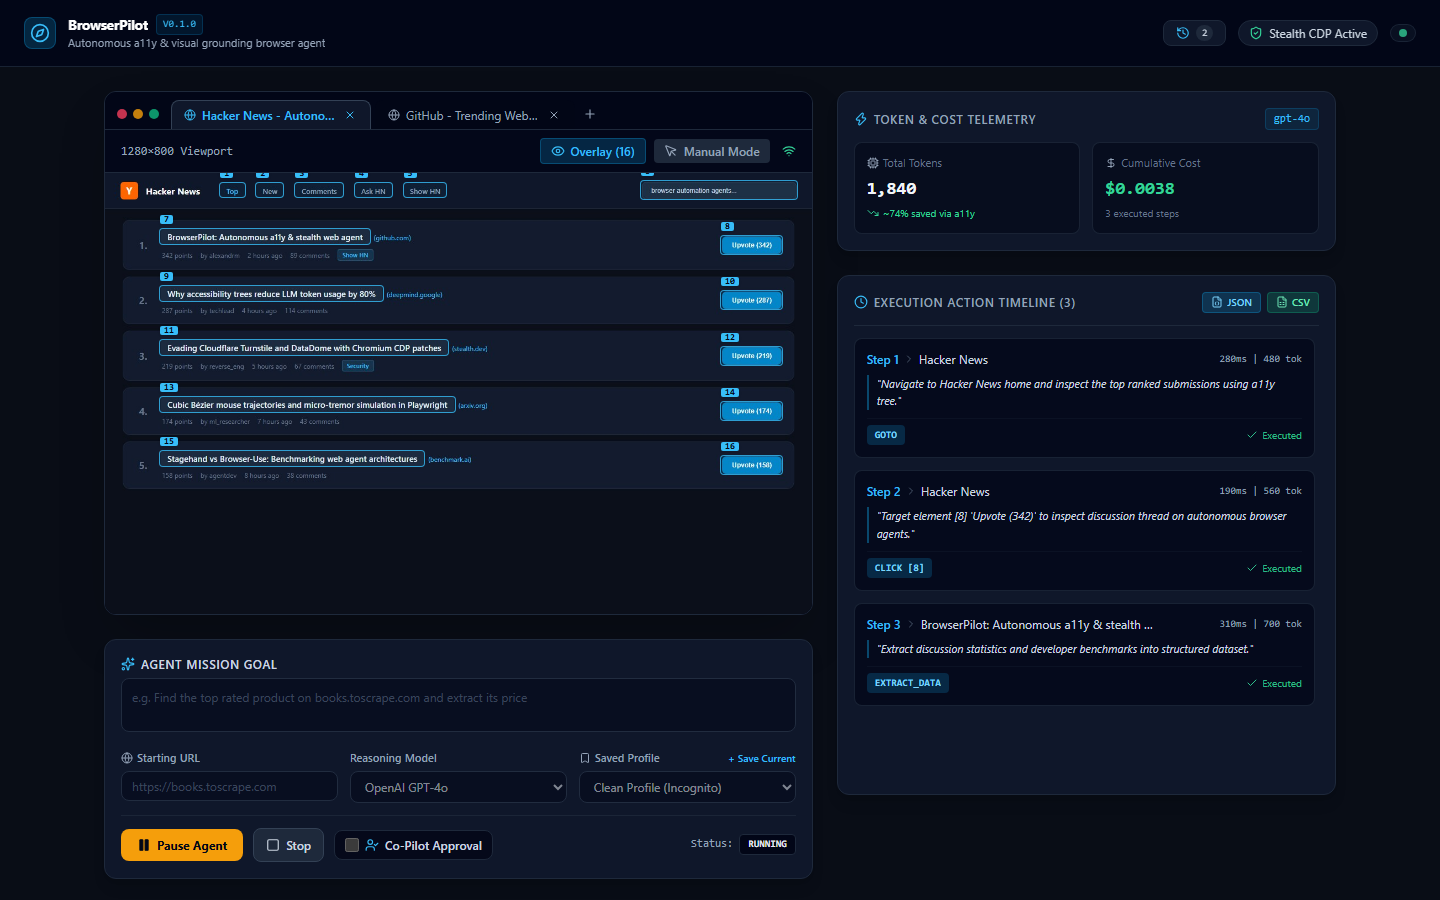Stop the agent run
This screenshot has width=1440, height=900.
pyautogui.click(x=288, y=845)
